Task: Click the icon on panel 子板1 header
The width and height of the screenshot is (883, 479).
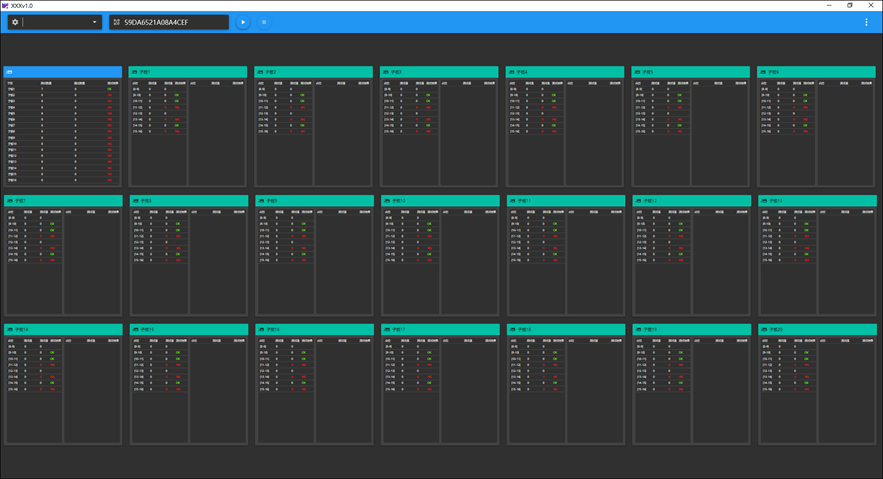Action: [x=135, y=72]
